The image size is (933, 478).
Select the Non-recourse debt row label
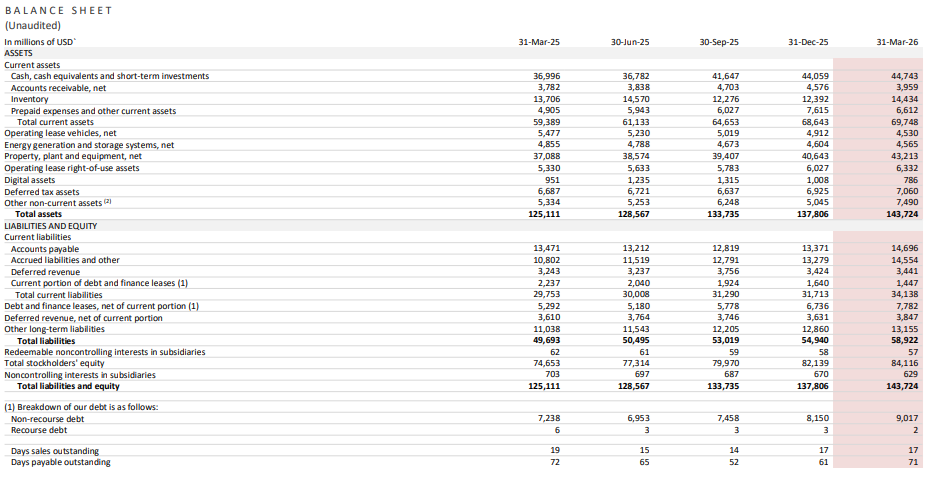pos(46,419)
